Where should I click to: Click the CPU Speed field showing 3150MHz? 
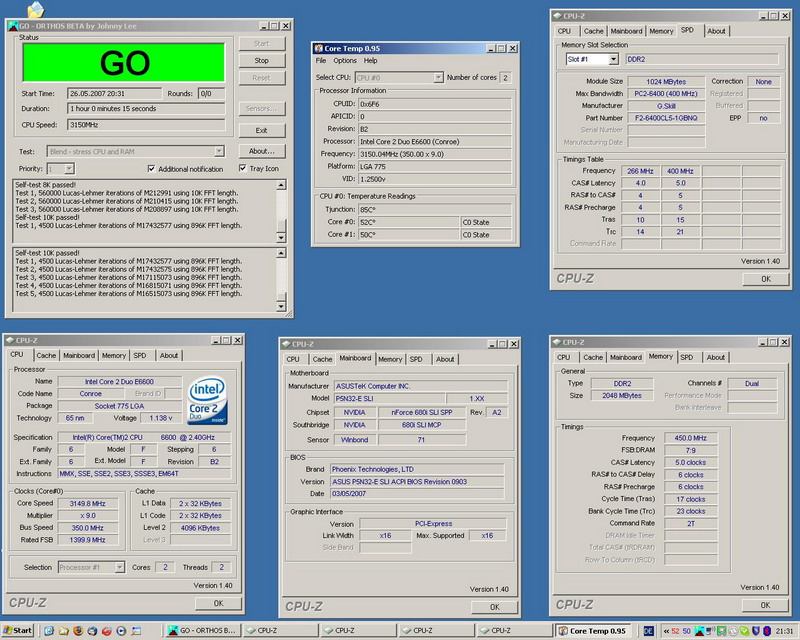point(146,125)
